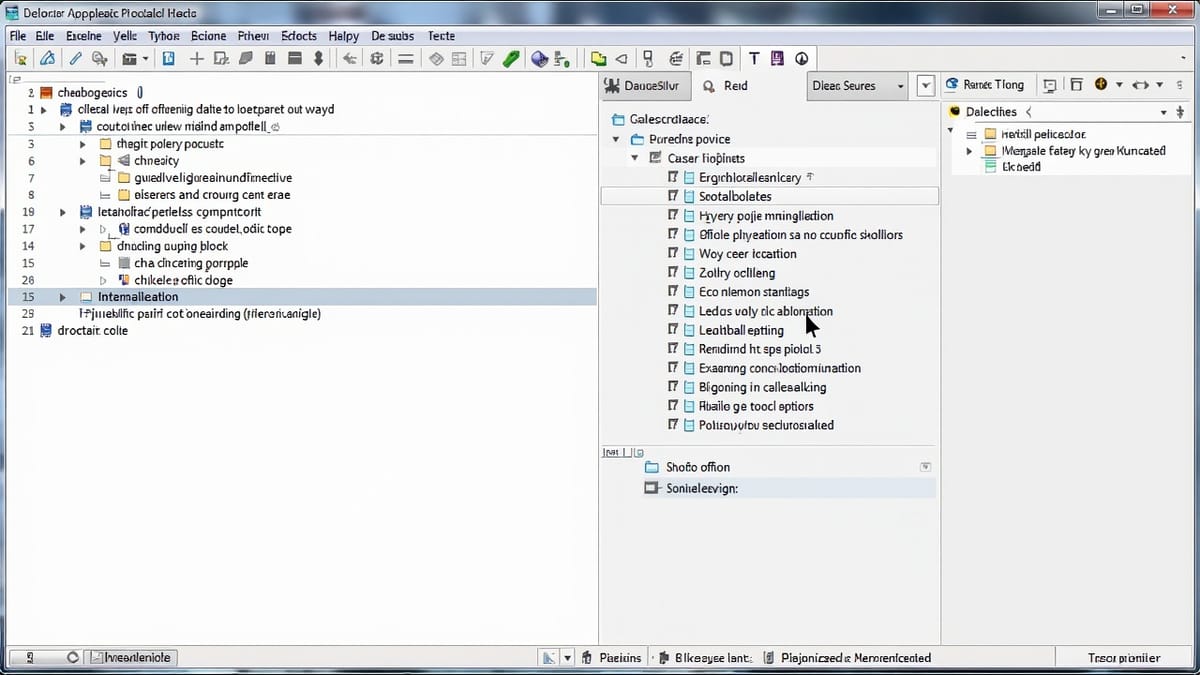Select the 'Shofio offion' folder item
This screenshot has width=1200, height=675.
698,467
